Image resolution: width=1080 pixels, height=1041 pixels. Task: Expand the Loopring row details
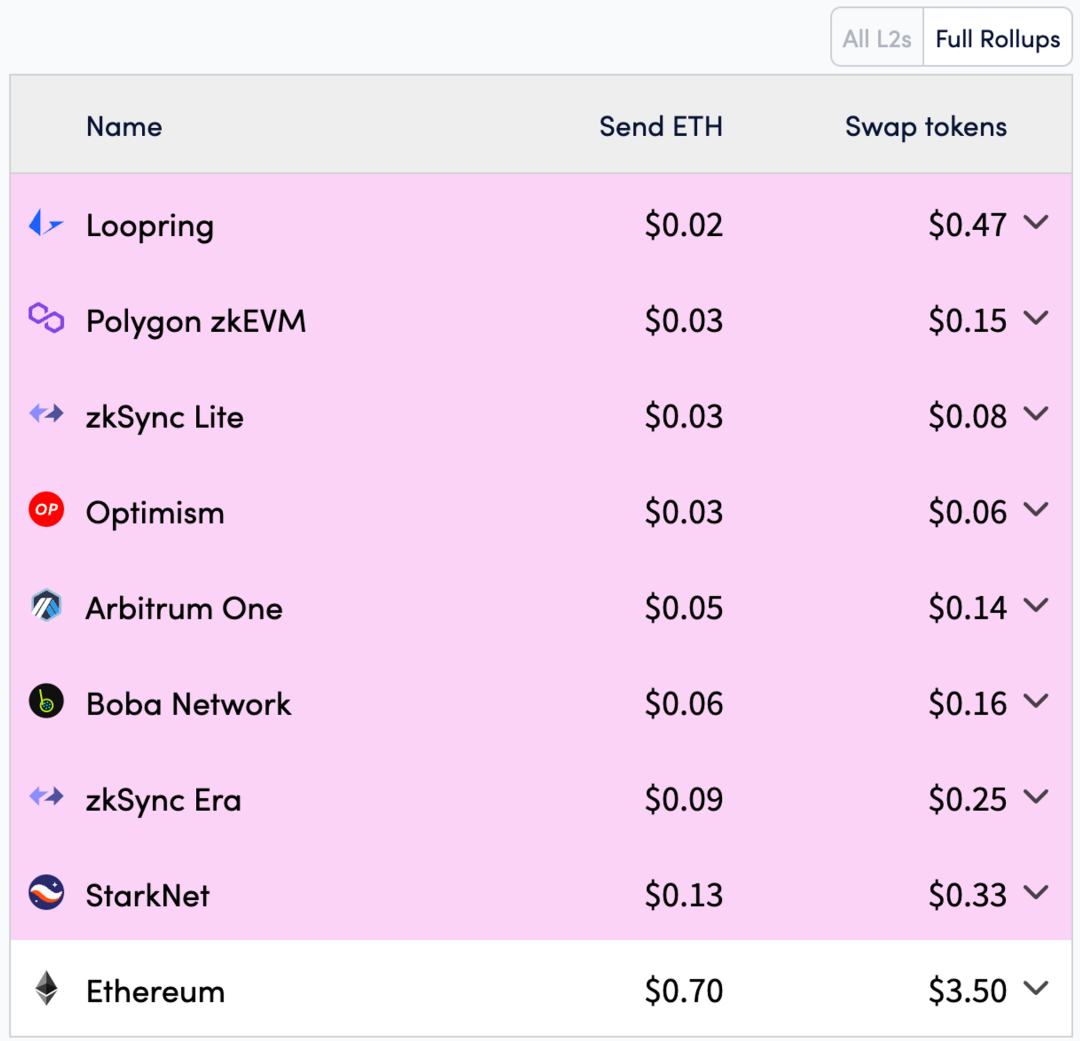[1036, 223]
